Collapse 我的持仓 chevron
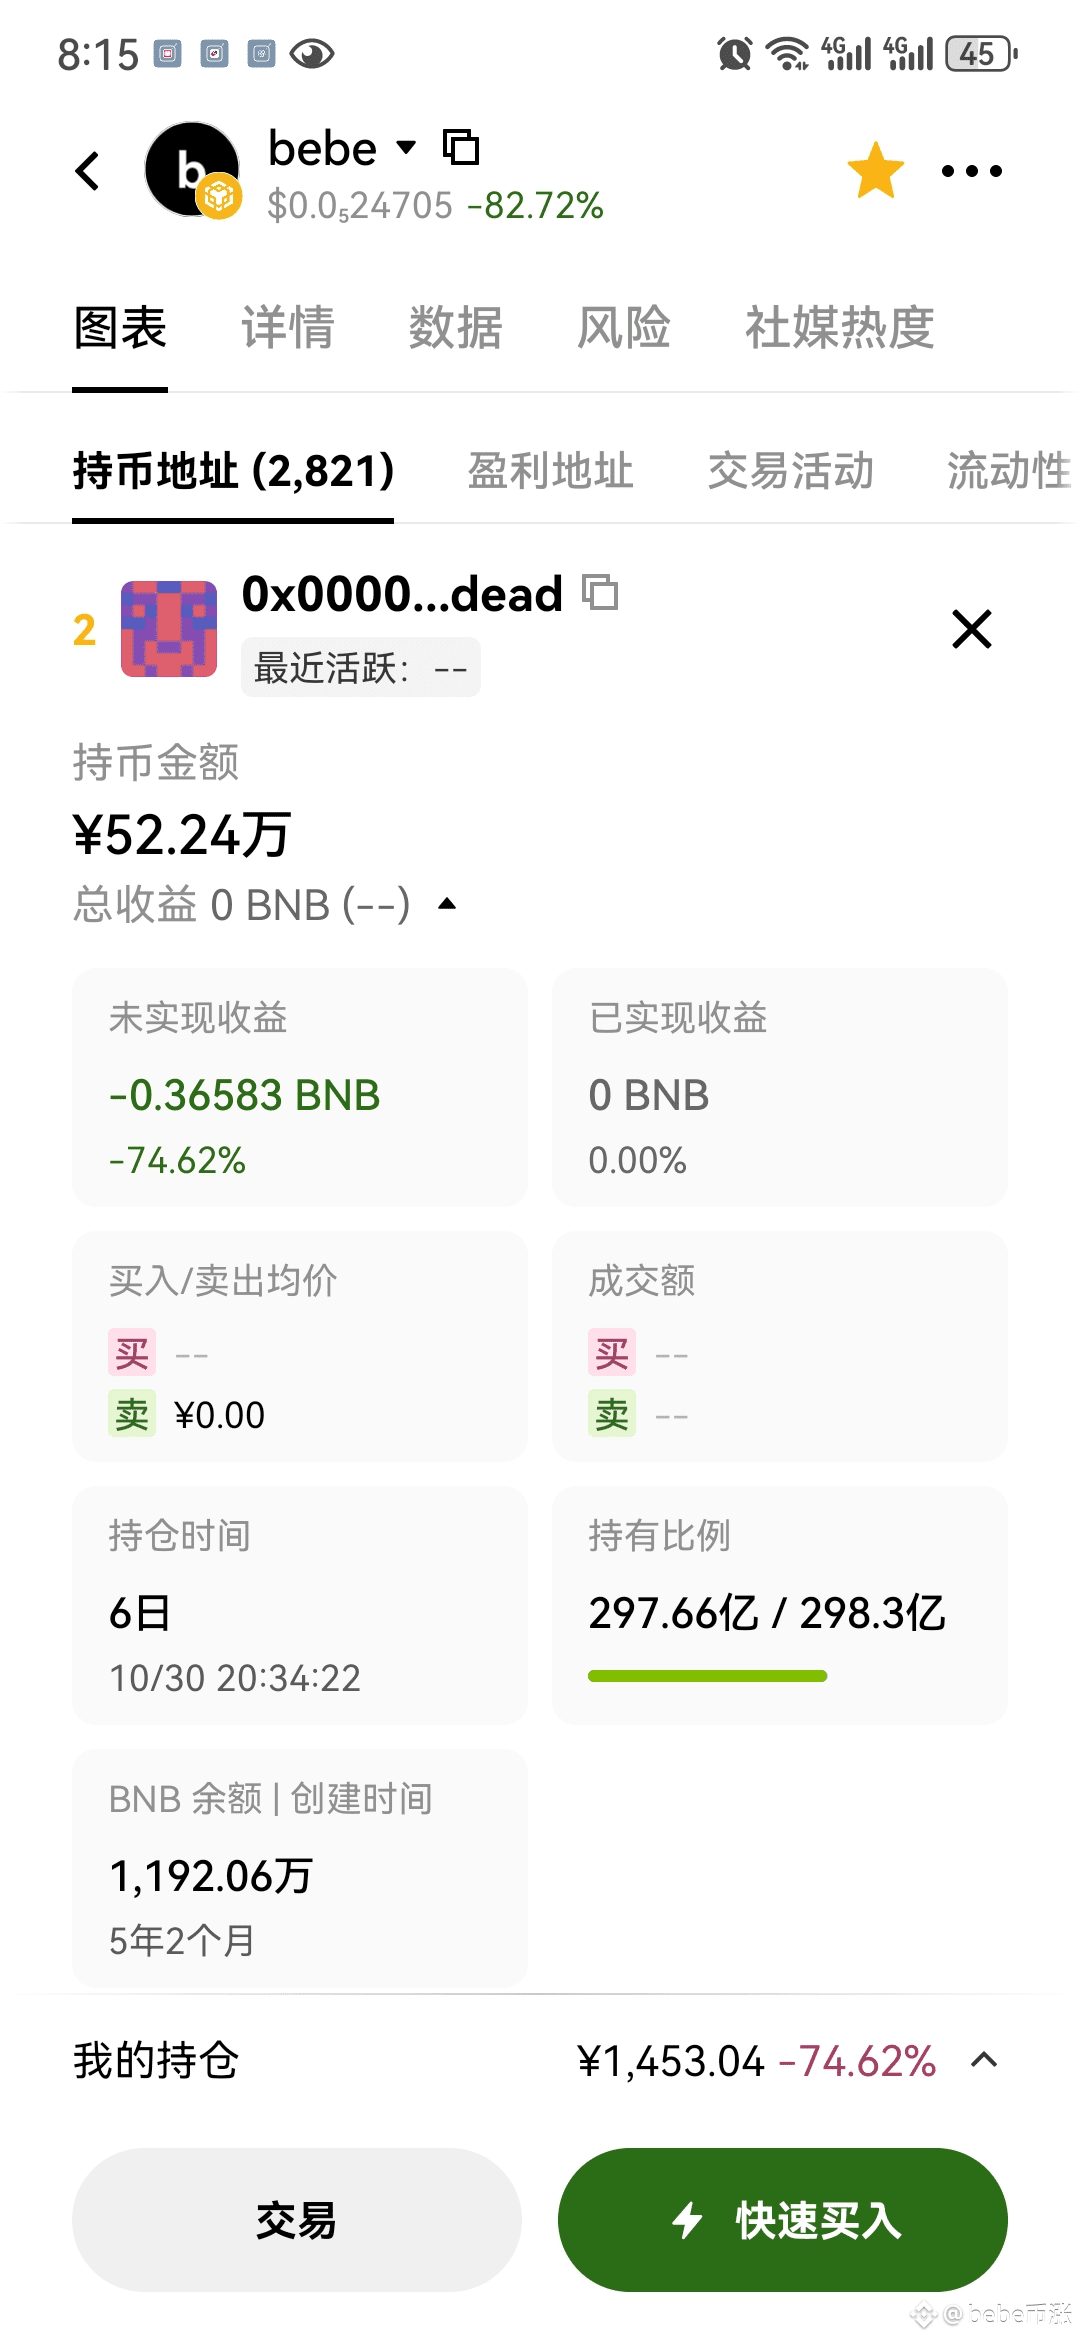The height and width of the screenshot is (2340, 1080). [x=984, y=2060]
